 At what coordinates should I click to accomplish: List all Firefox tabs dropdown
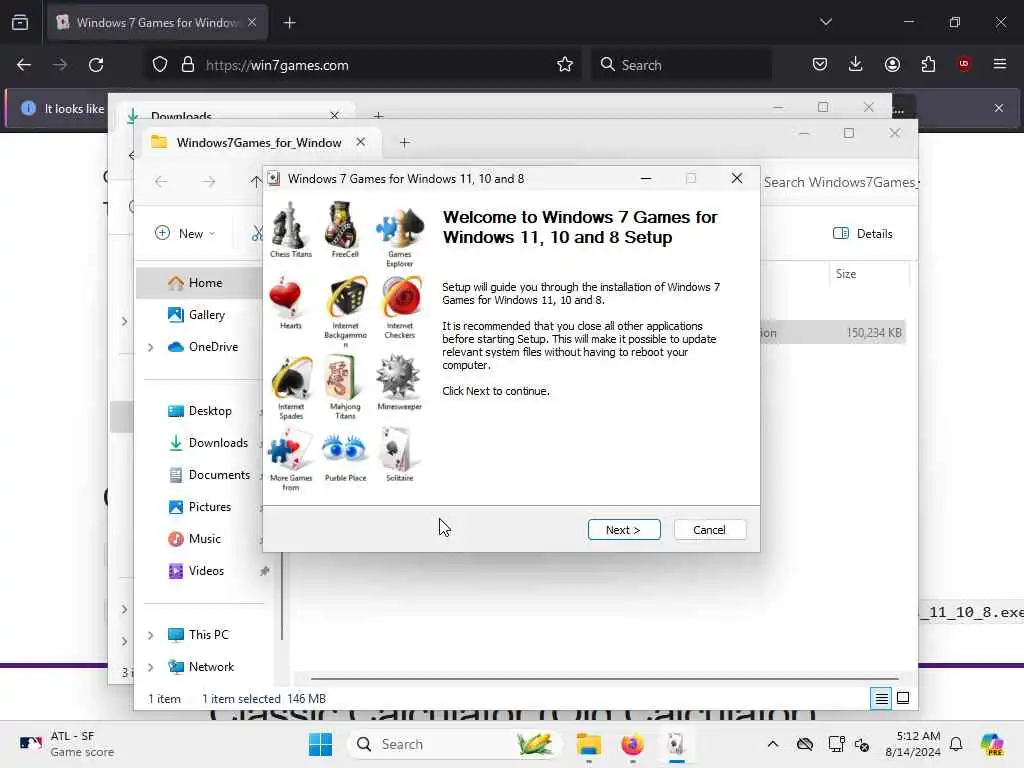[825, 22]
